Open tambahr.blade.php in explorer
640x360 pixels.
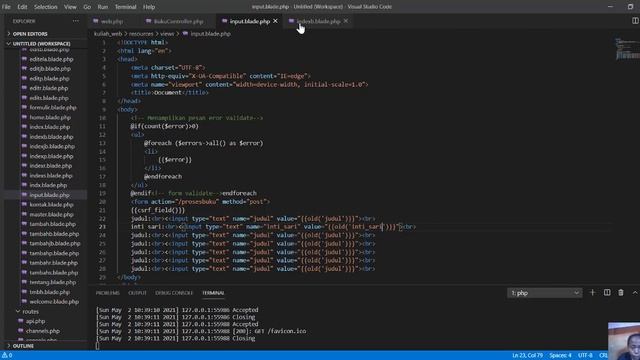(53, 263)
